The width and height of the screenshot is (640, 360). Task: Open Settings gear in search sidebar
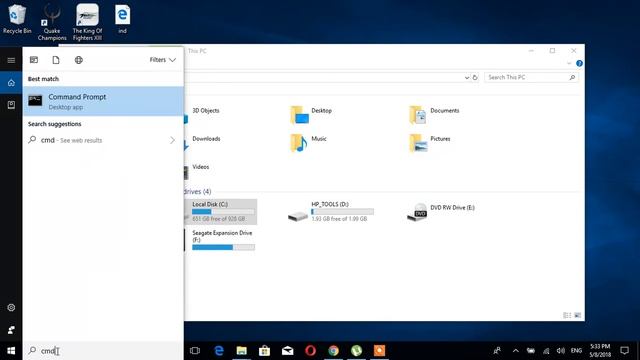tap(11, 308)
